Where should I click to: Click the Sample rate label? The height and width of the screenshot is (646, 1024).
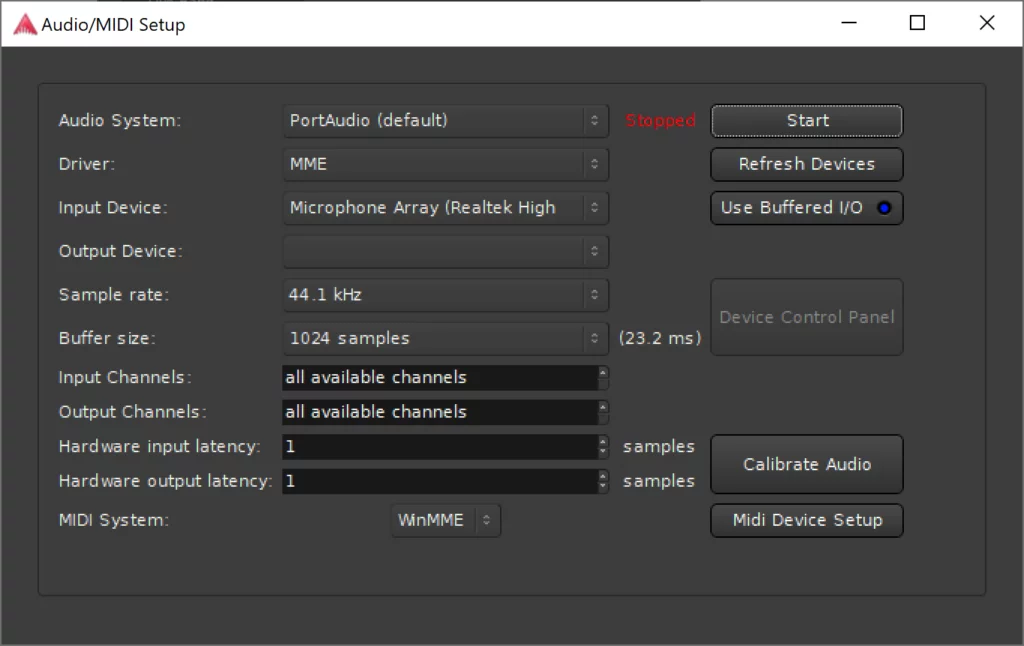114,295
